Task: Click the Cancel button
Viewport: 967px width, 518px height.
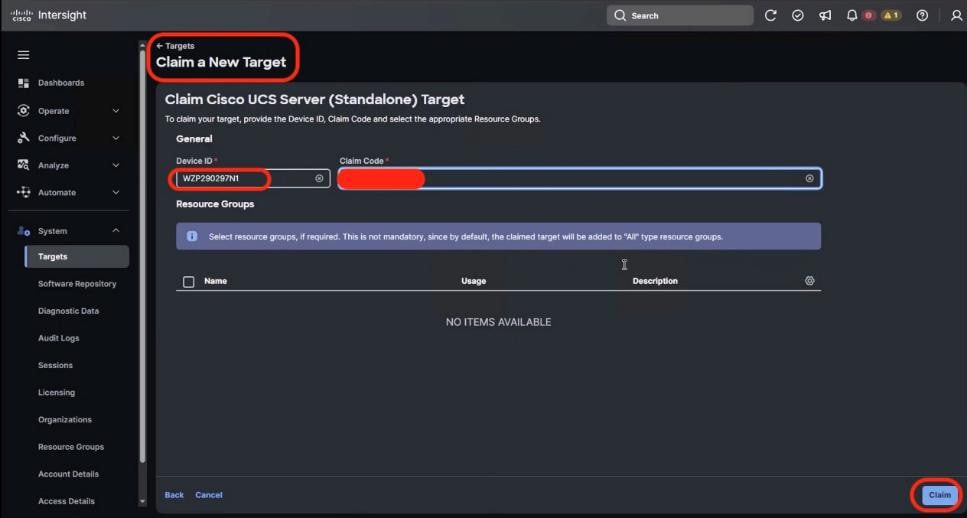Action: tap(208, 495)
